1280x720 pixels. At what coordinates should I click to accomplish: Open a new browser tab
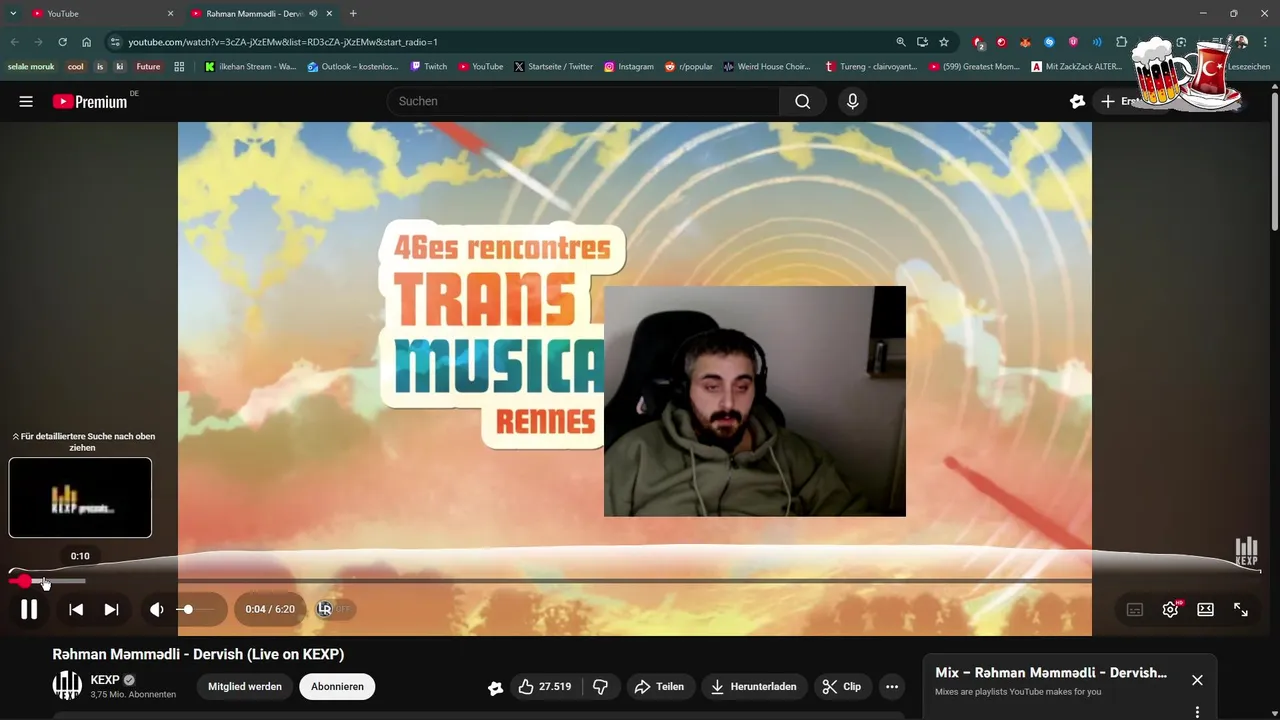tap(353, 14)
